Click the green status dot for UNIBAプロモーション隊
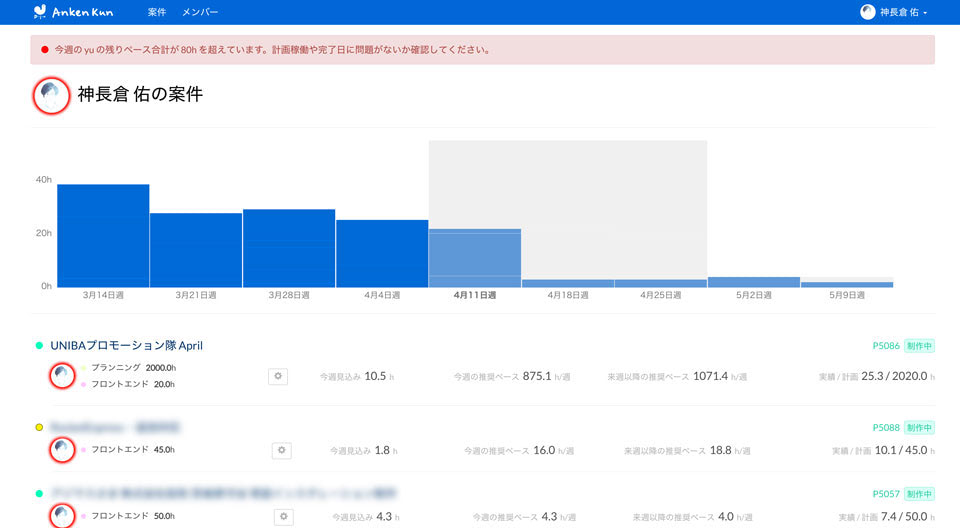The height and width of the screenshot is (528, 960). tap(39, 346)
